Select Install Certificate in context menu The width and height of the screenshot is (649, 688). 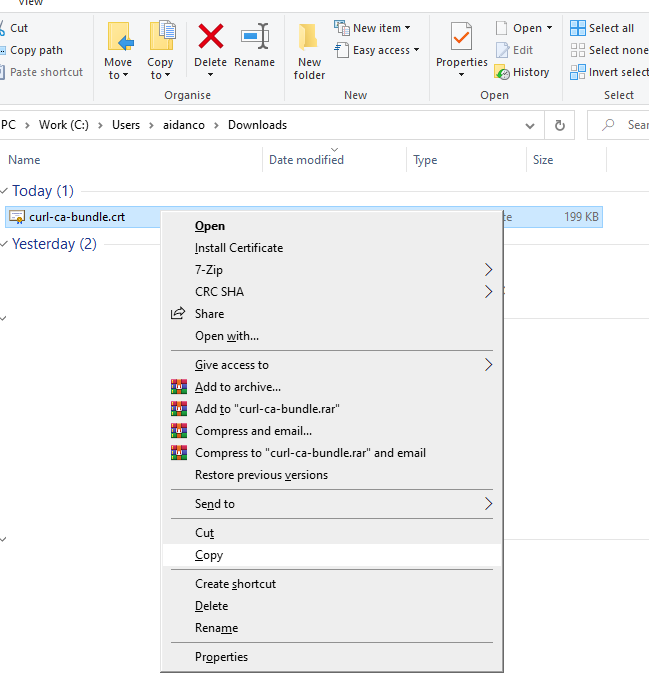[239, 248]
